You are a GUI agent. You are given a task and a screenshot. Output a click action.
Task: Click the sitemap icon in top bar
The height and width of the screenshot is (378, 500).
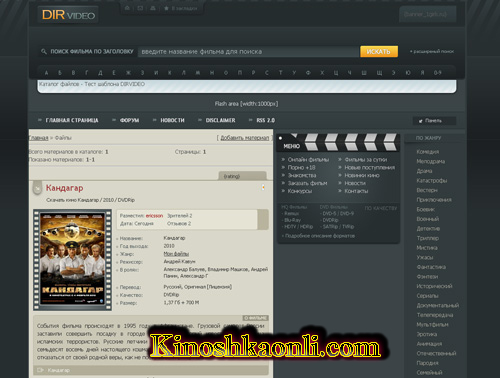tap(153, 8)
